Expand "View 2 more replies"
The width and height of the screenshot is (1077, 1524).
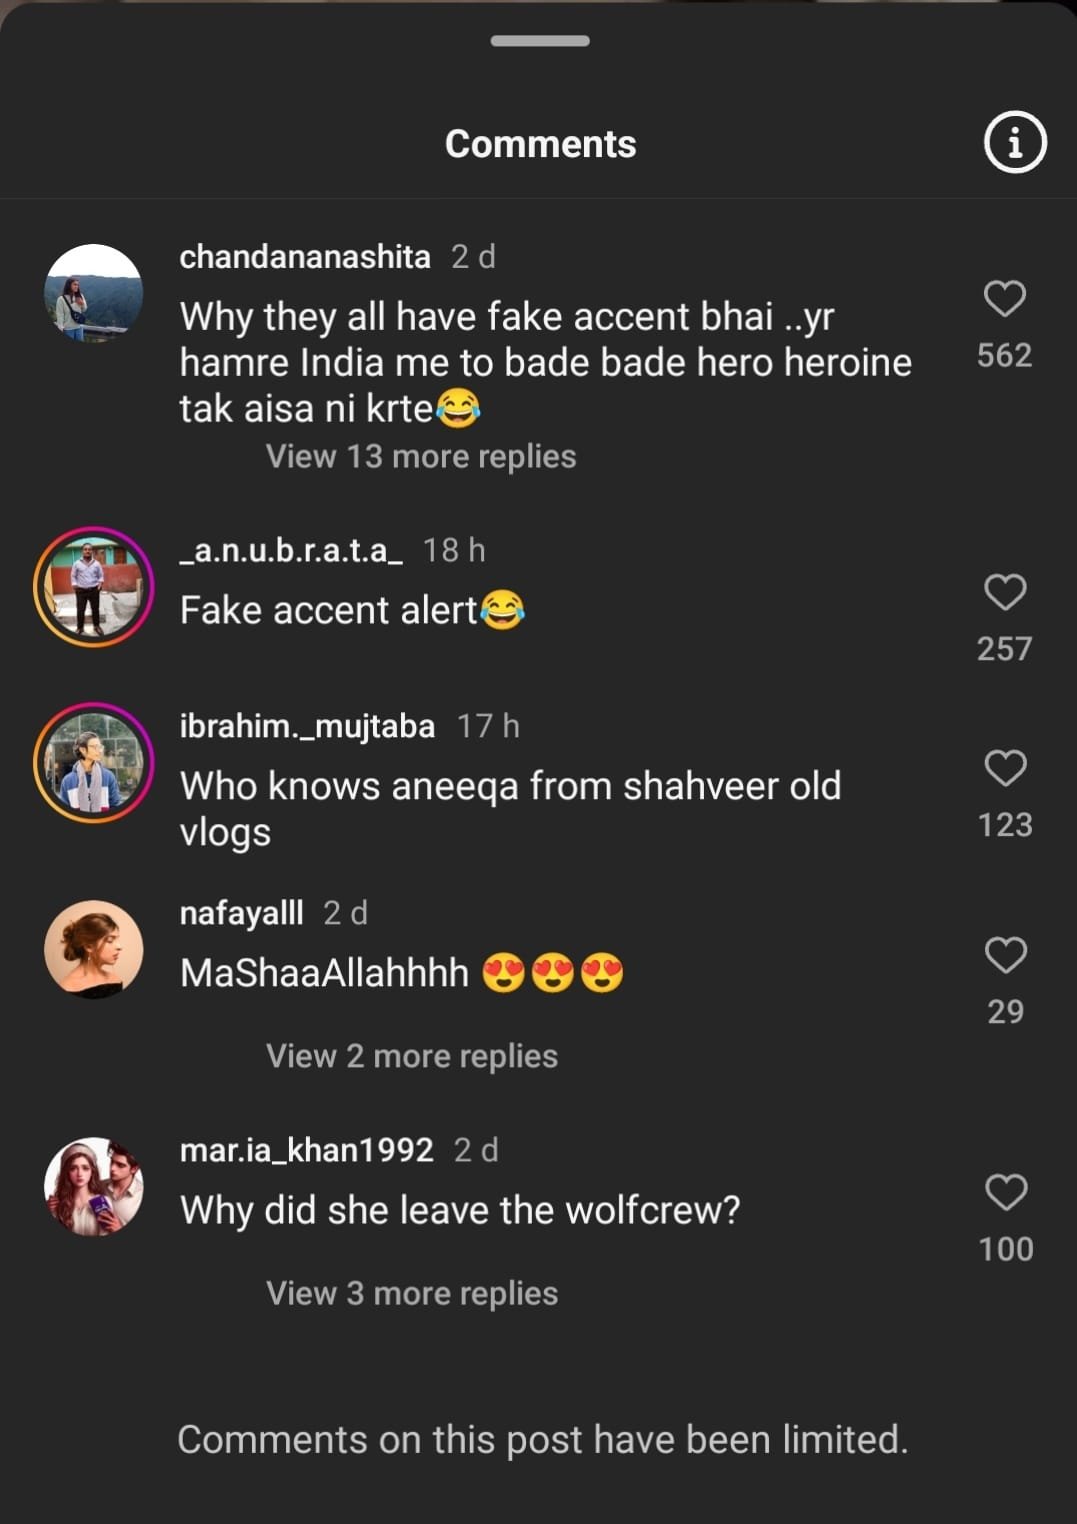[411, 1056]
